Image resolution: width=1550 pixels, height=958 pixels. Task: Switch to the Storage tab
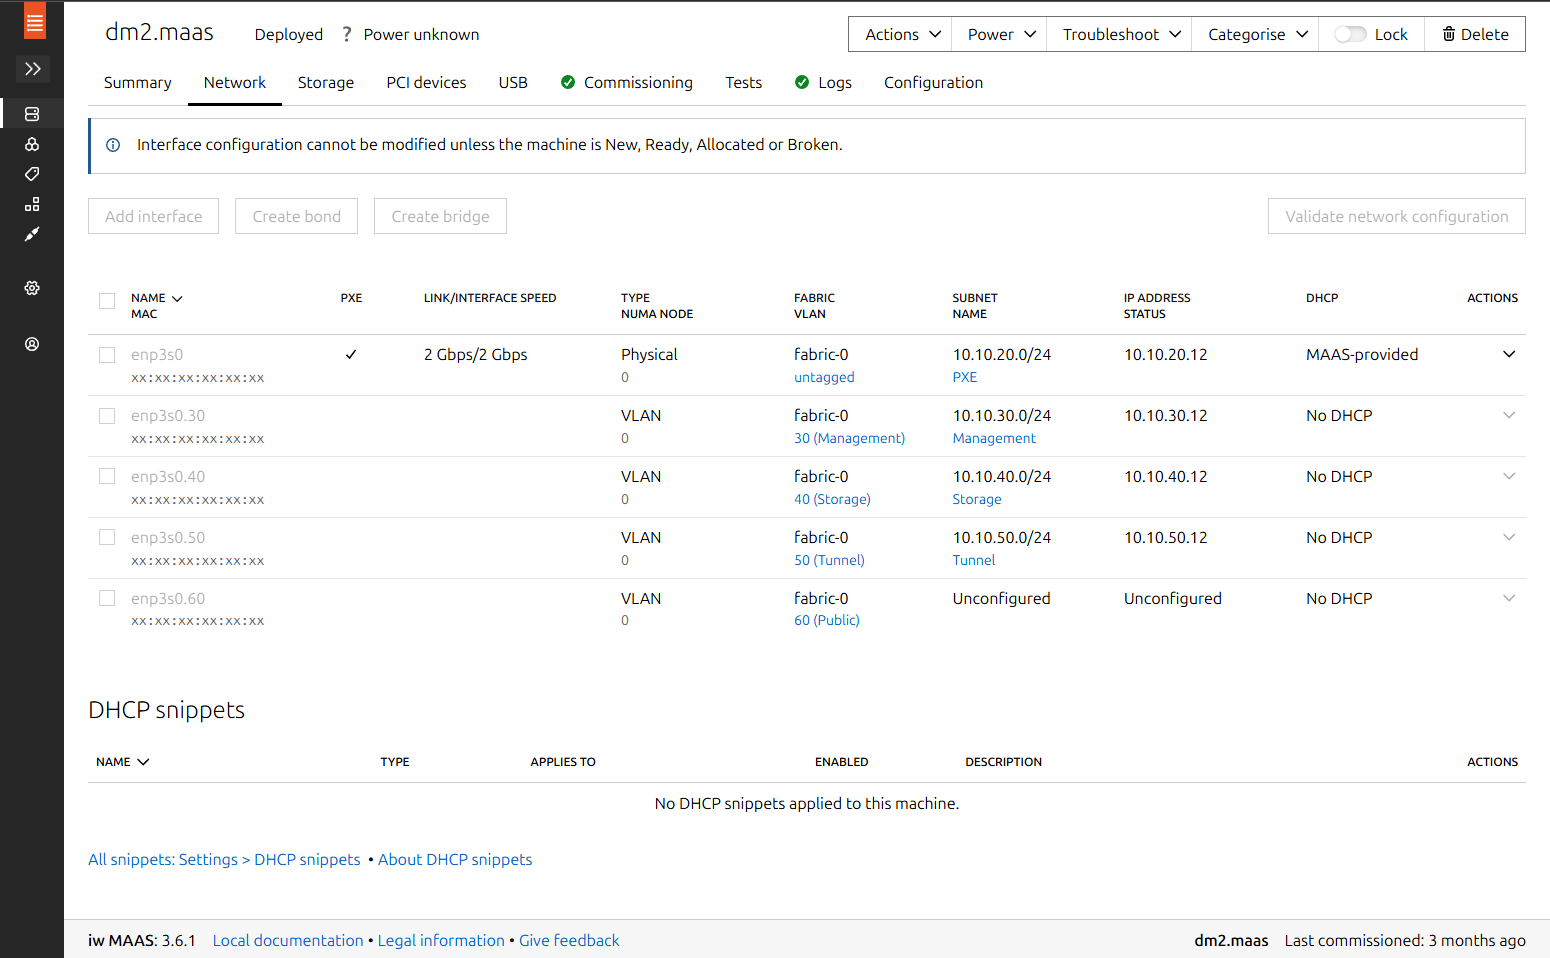325,83
